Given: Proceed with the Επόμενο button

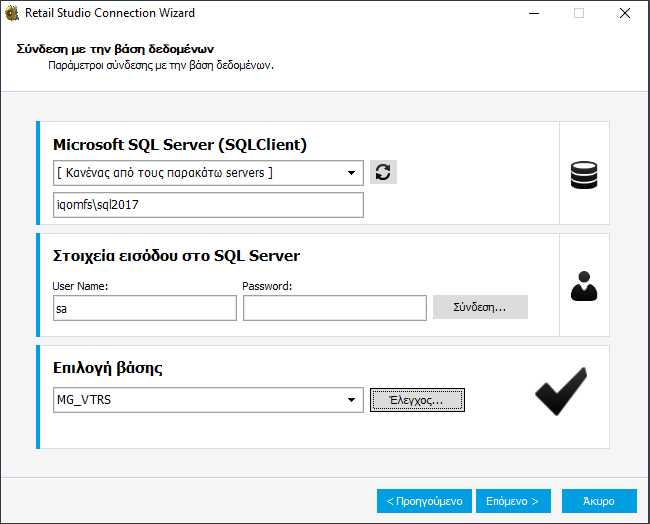Looking at the screenshot, I should click(514, 500).
